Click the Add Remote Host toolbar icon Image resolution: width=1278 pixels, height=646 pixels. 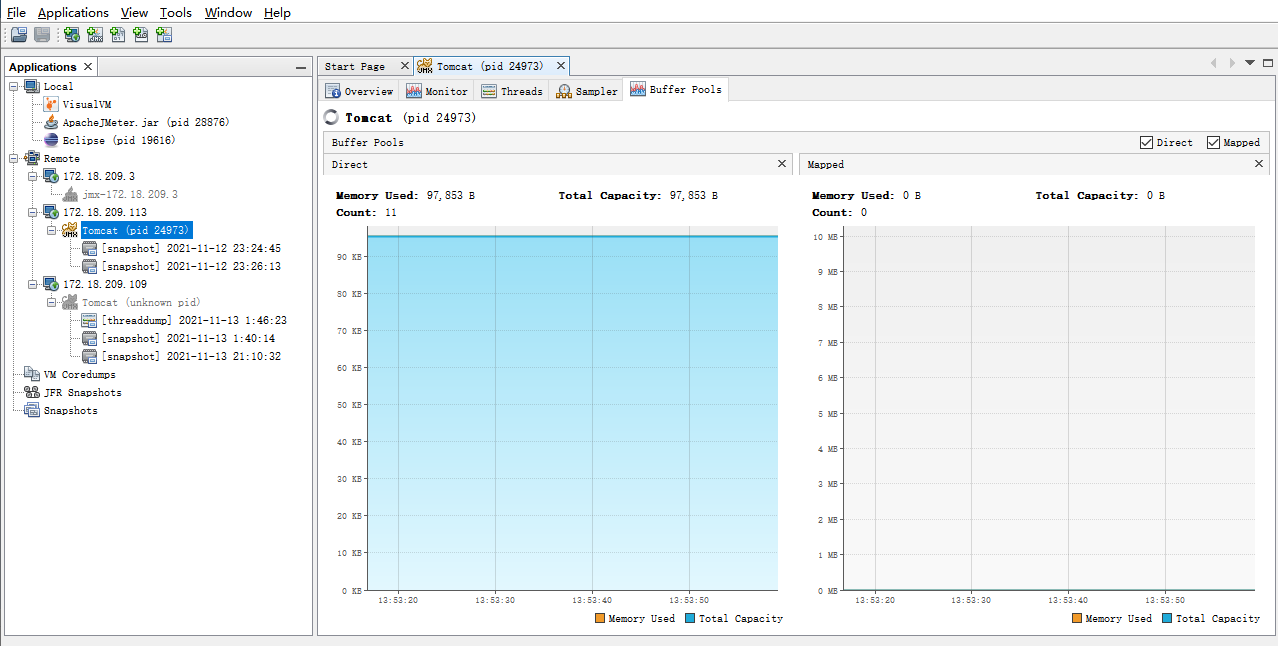pyautogui.click(x=71, y=35)
